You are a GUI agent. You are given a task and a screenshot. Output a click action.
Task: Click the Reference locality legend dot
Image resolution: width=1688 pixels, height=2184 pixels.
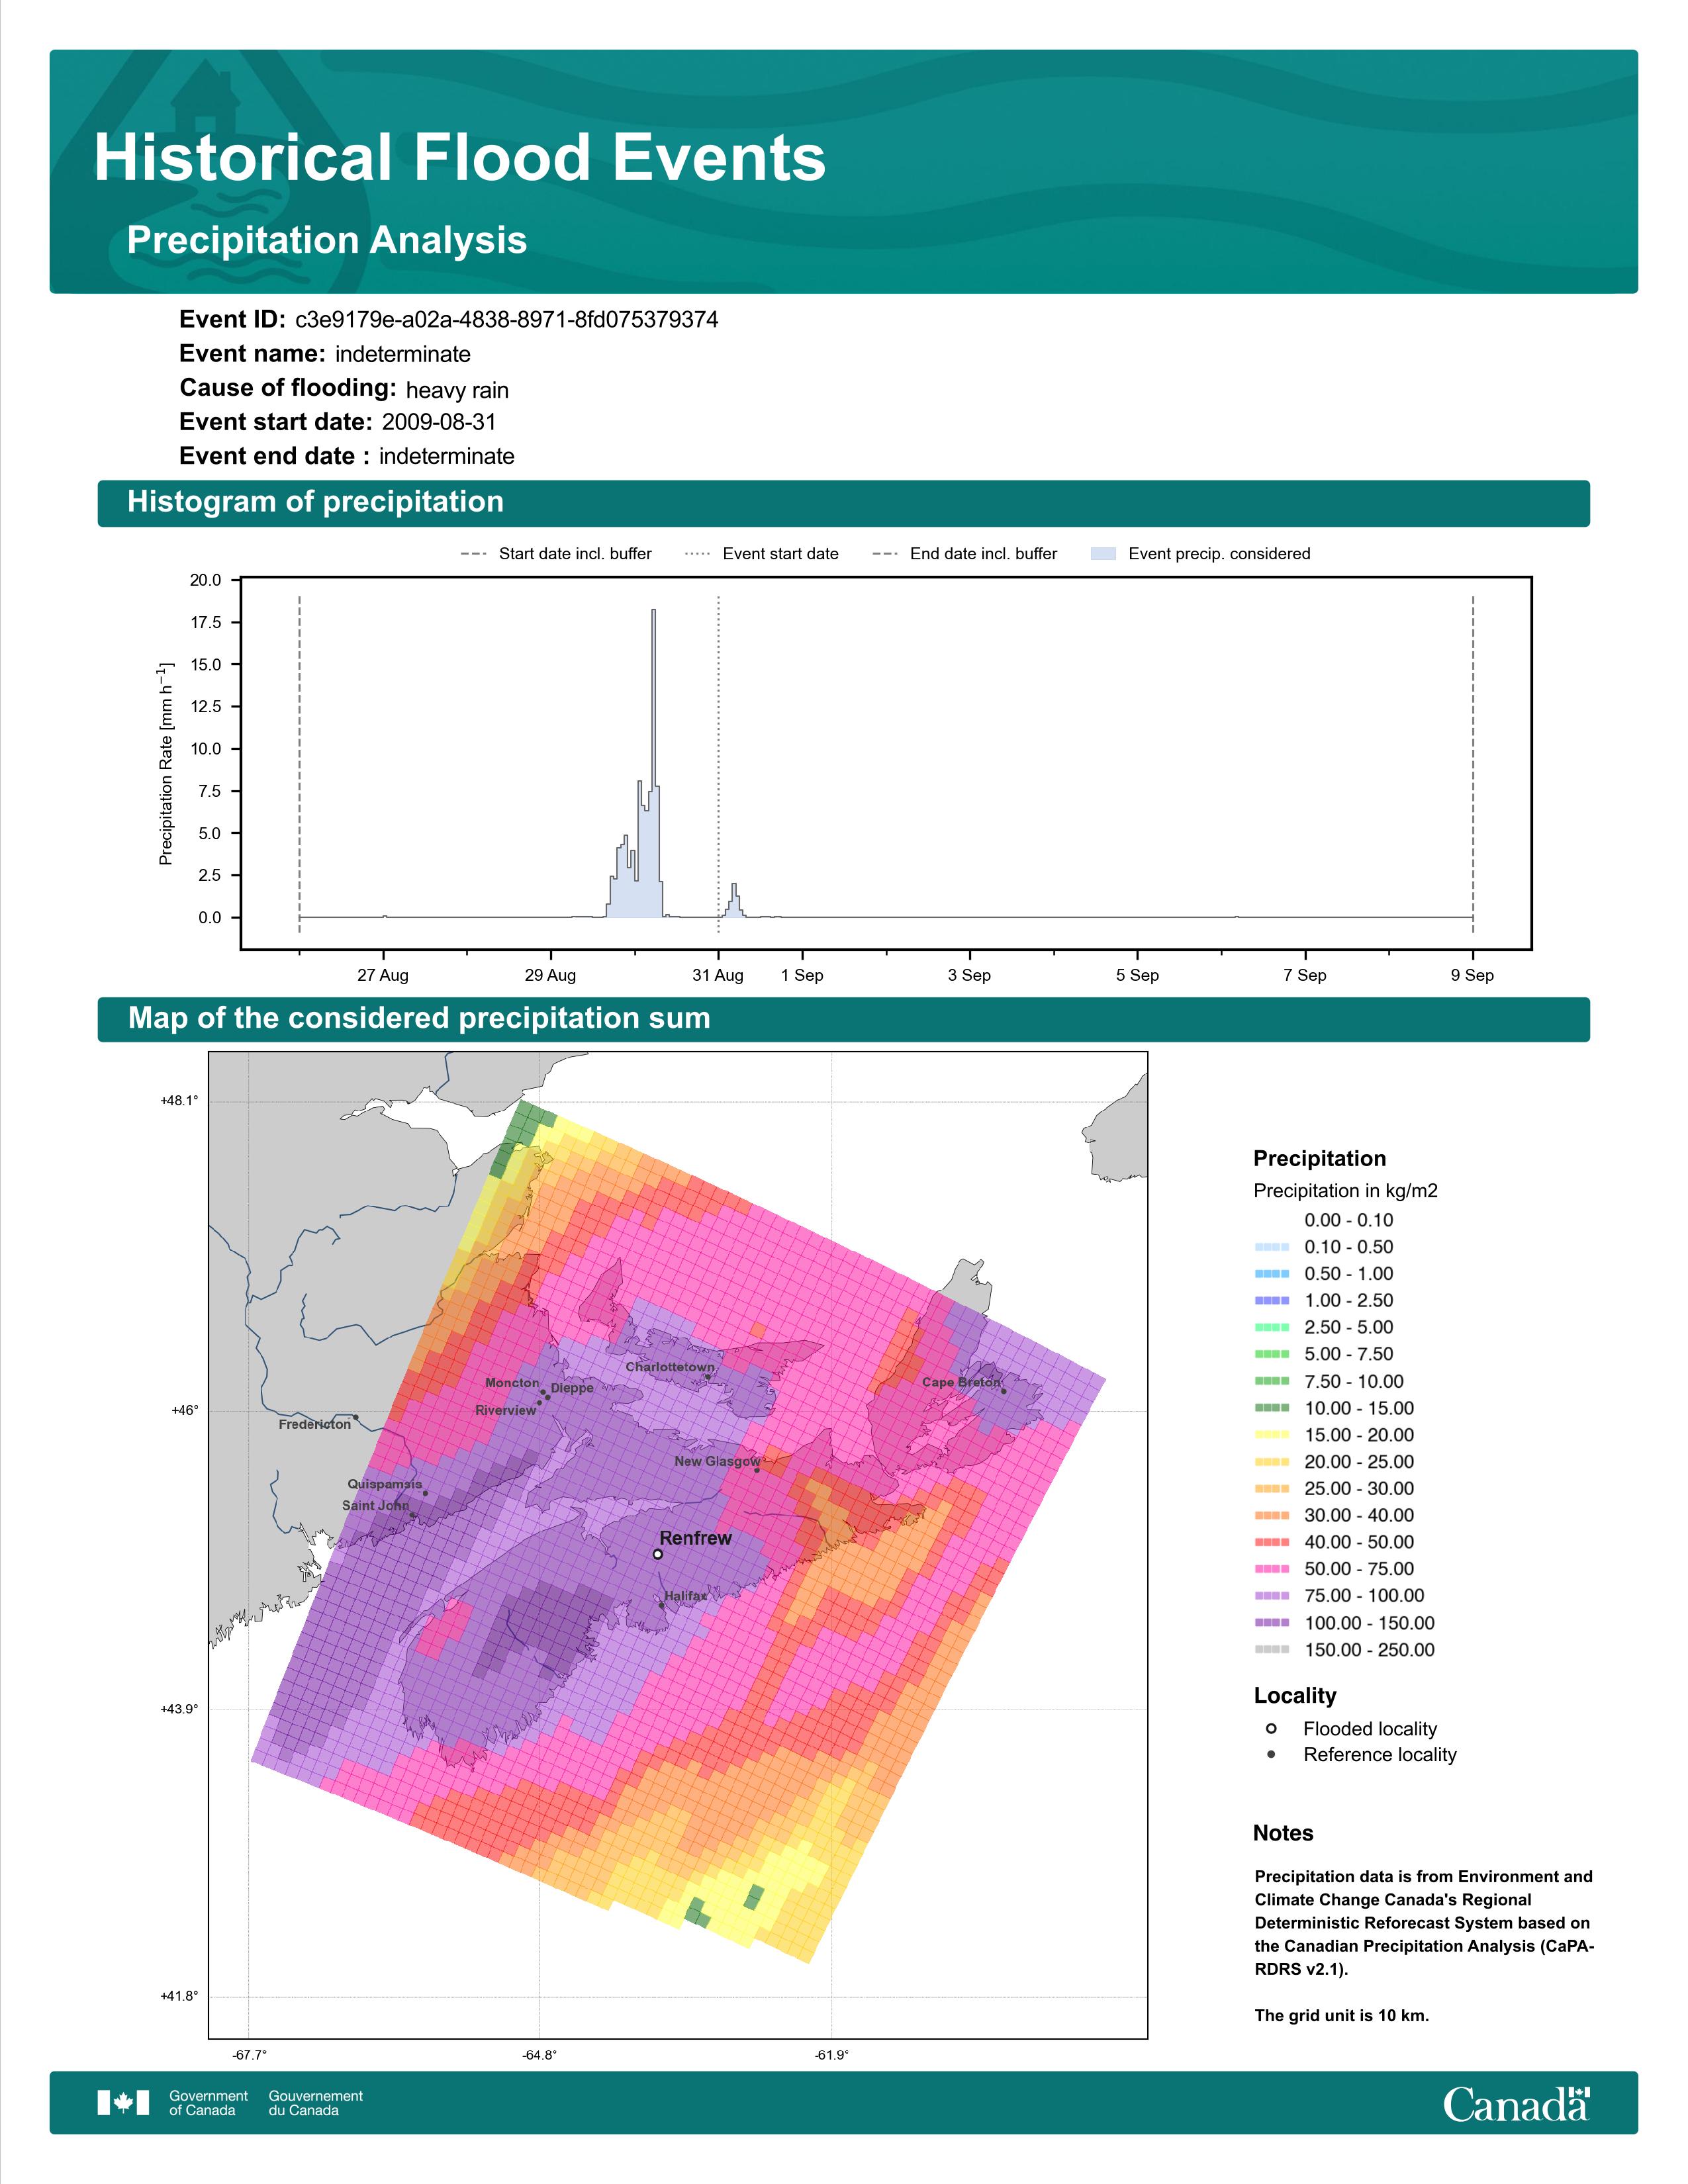(x=1271, y=1754)
